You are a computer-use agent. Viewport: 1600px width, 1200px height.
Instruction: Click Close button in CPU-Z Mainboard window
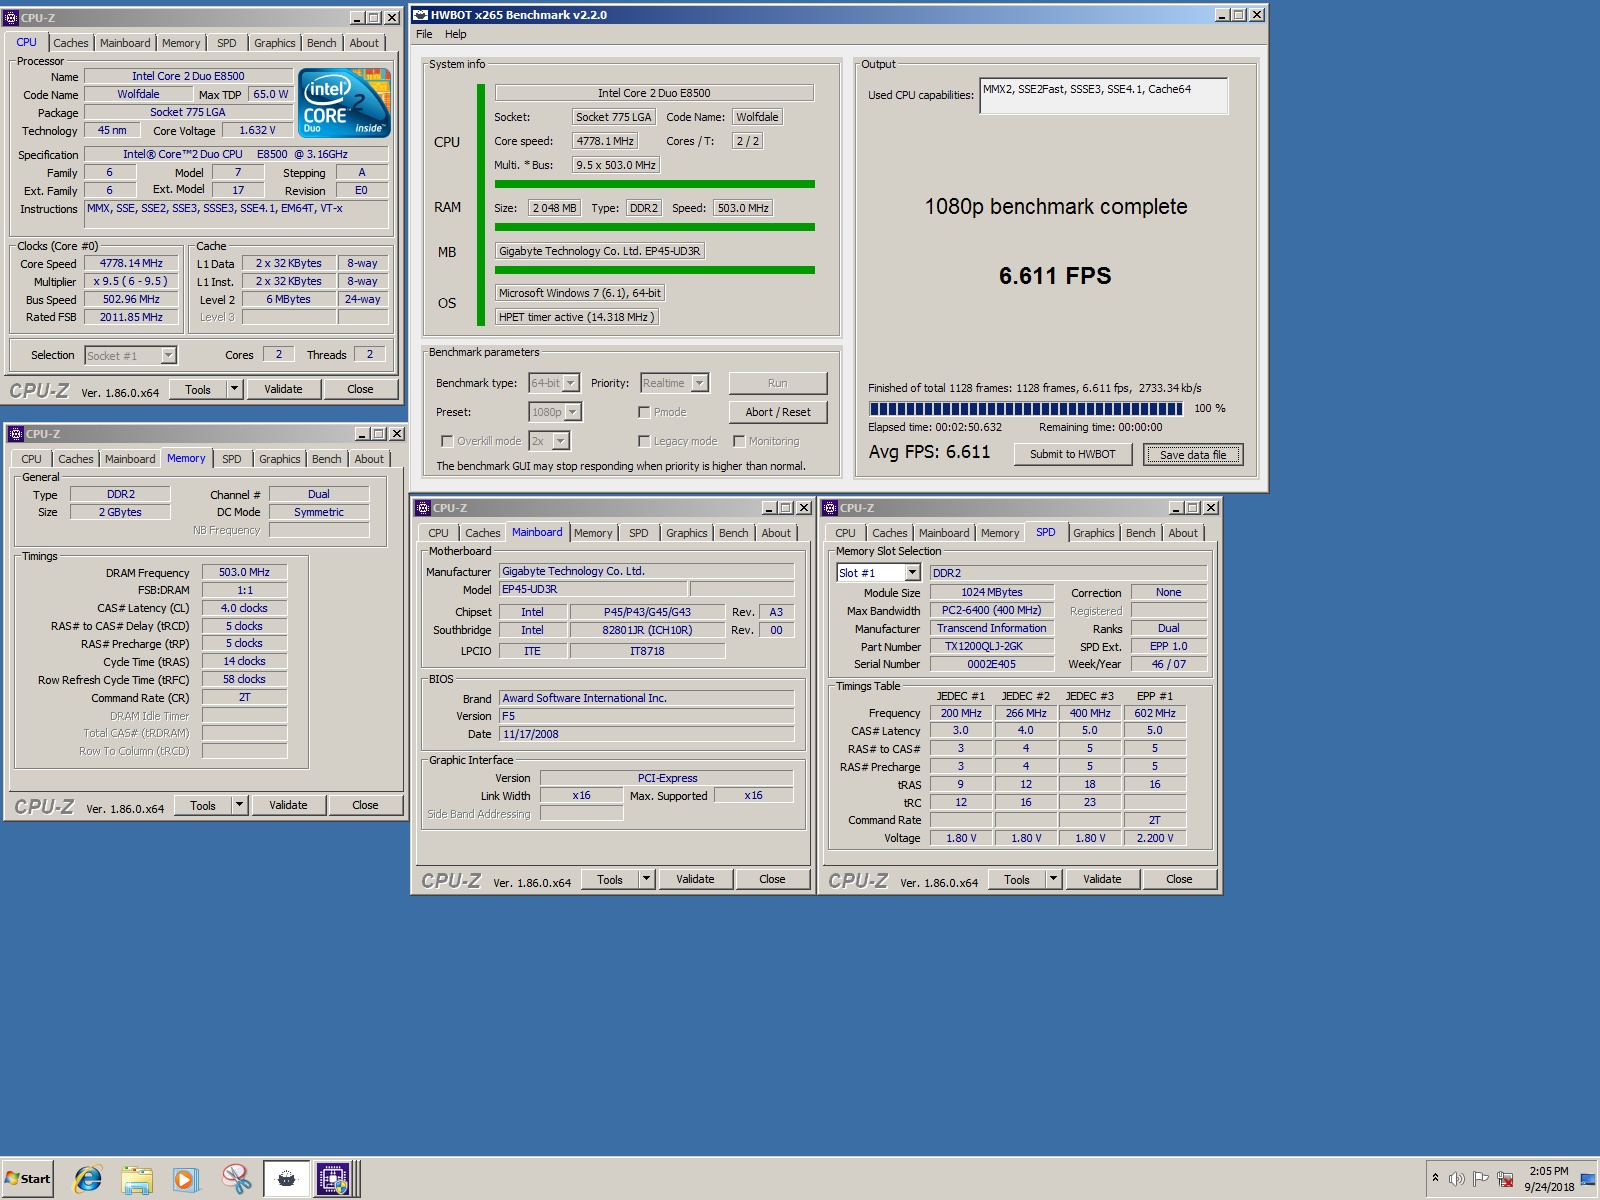click(772, 879)
